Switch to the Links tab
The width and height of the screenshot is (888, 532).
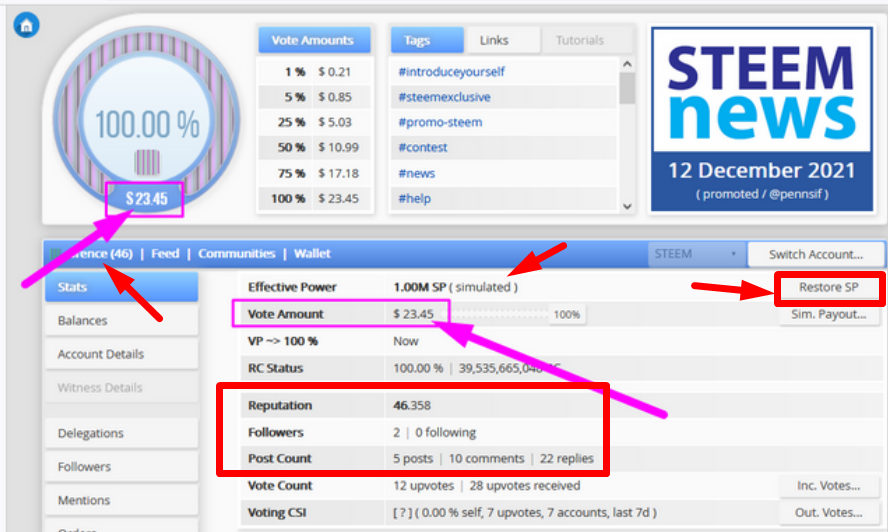click(x=501, y=40)
